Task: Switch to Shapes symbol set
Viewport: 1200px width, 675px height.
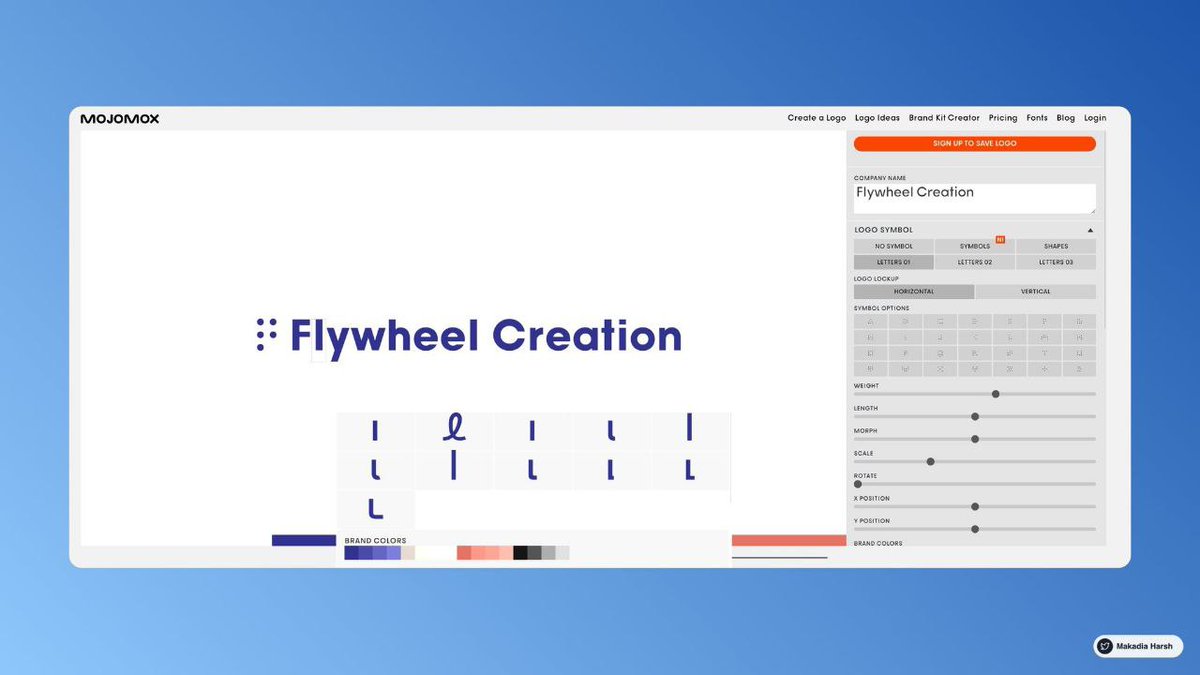Action: point(1056,246)
